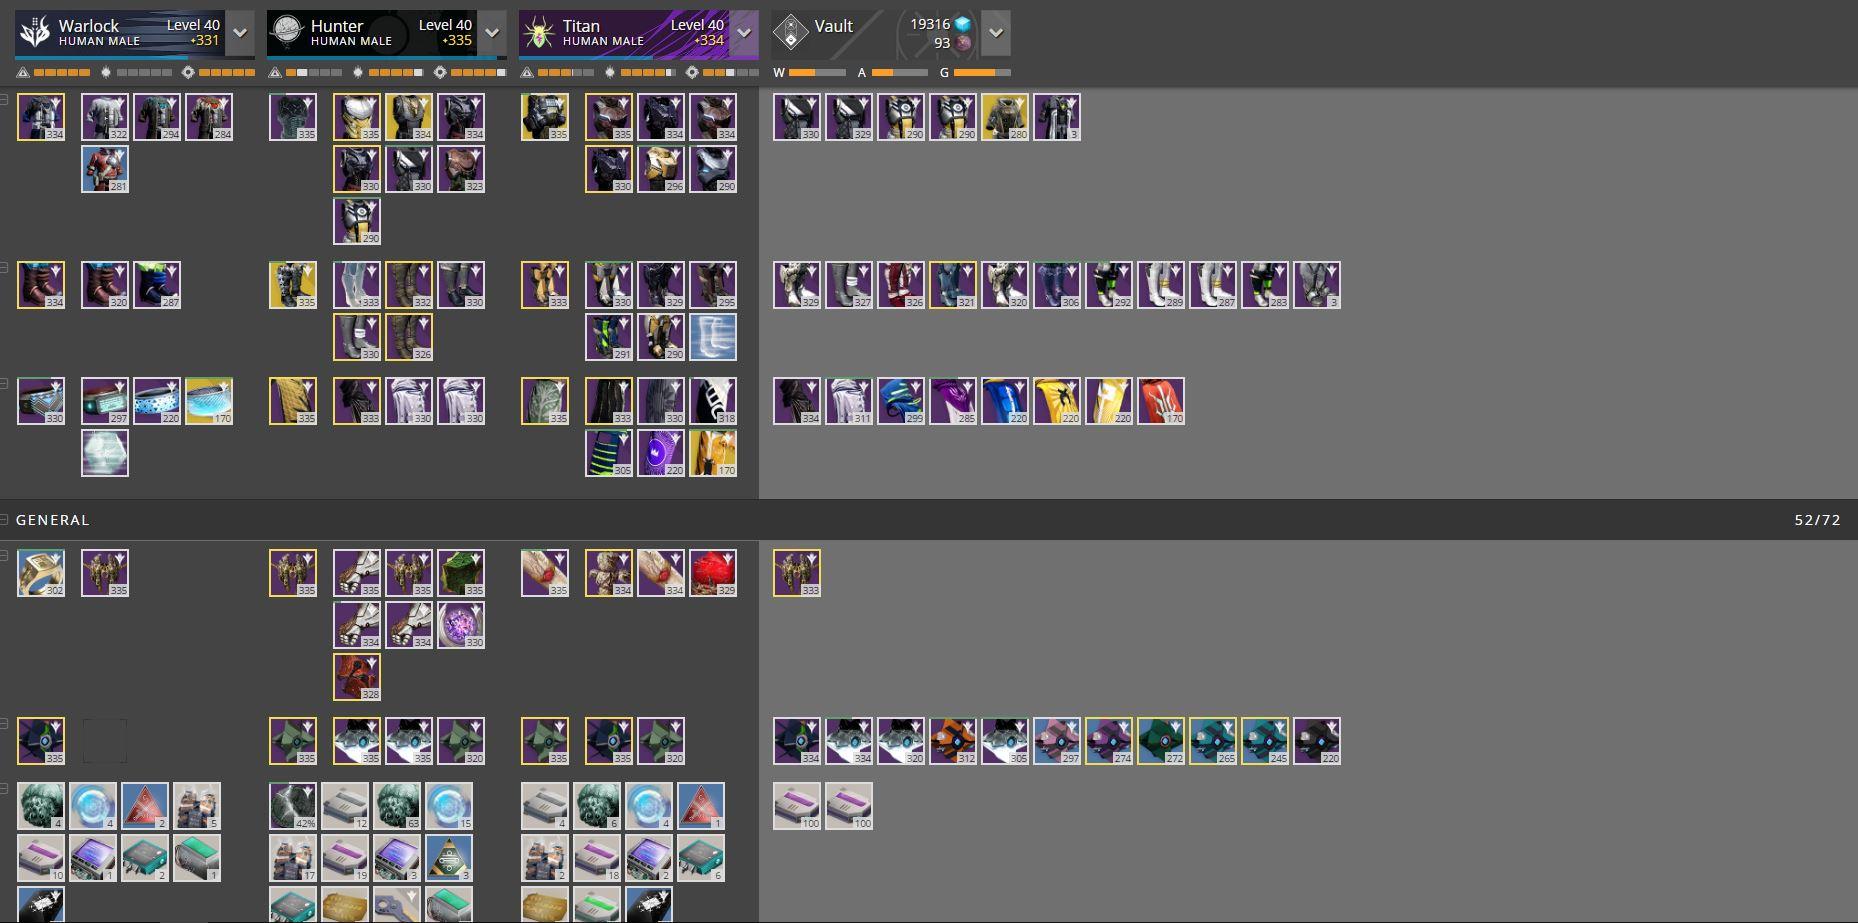Click the red crystal artifact rated 329 on Titan
This screenshot has height=923, width=1858.
coord(713,573)
